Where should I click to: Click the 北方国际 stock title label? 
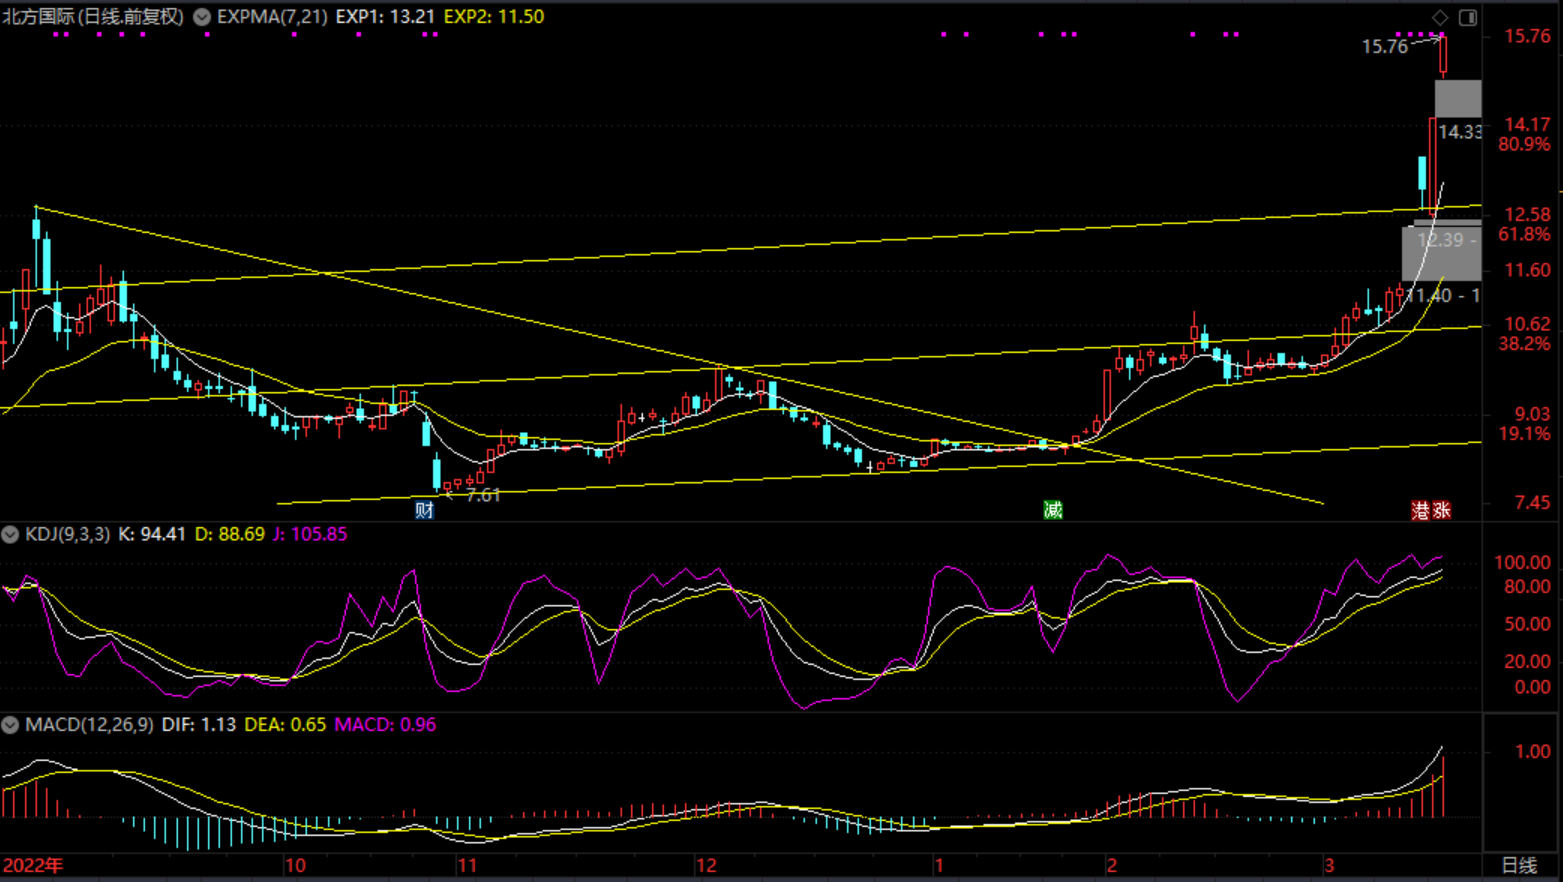pos(93,16)
